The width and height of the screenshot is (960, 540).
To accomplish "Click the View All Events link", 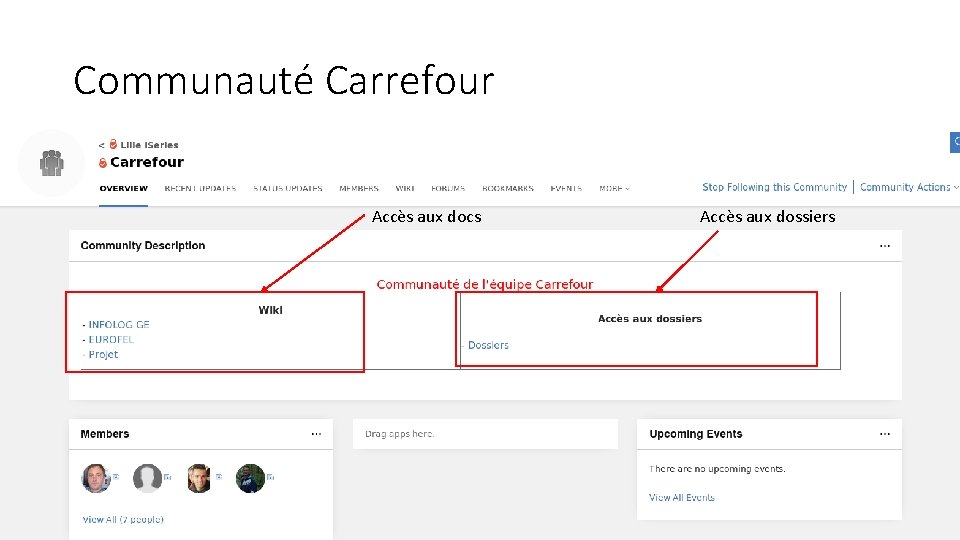I will click(x=681, y=498).
